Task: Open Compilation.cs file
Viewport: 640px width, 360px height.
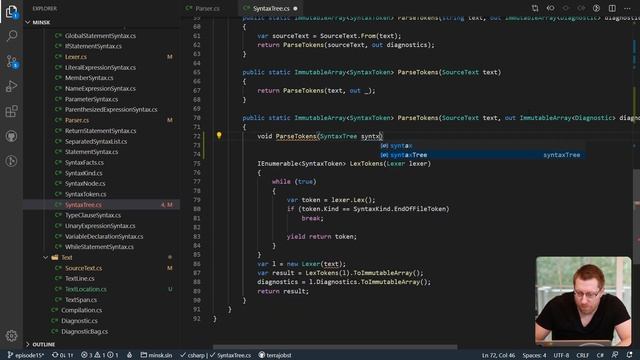Action: [x=81, y=310]
